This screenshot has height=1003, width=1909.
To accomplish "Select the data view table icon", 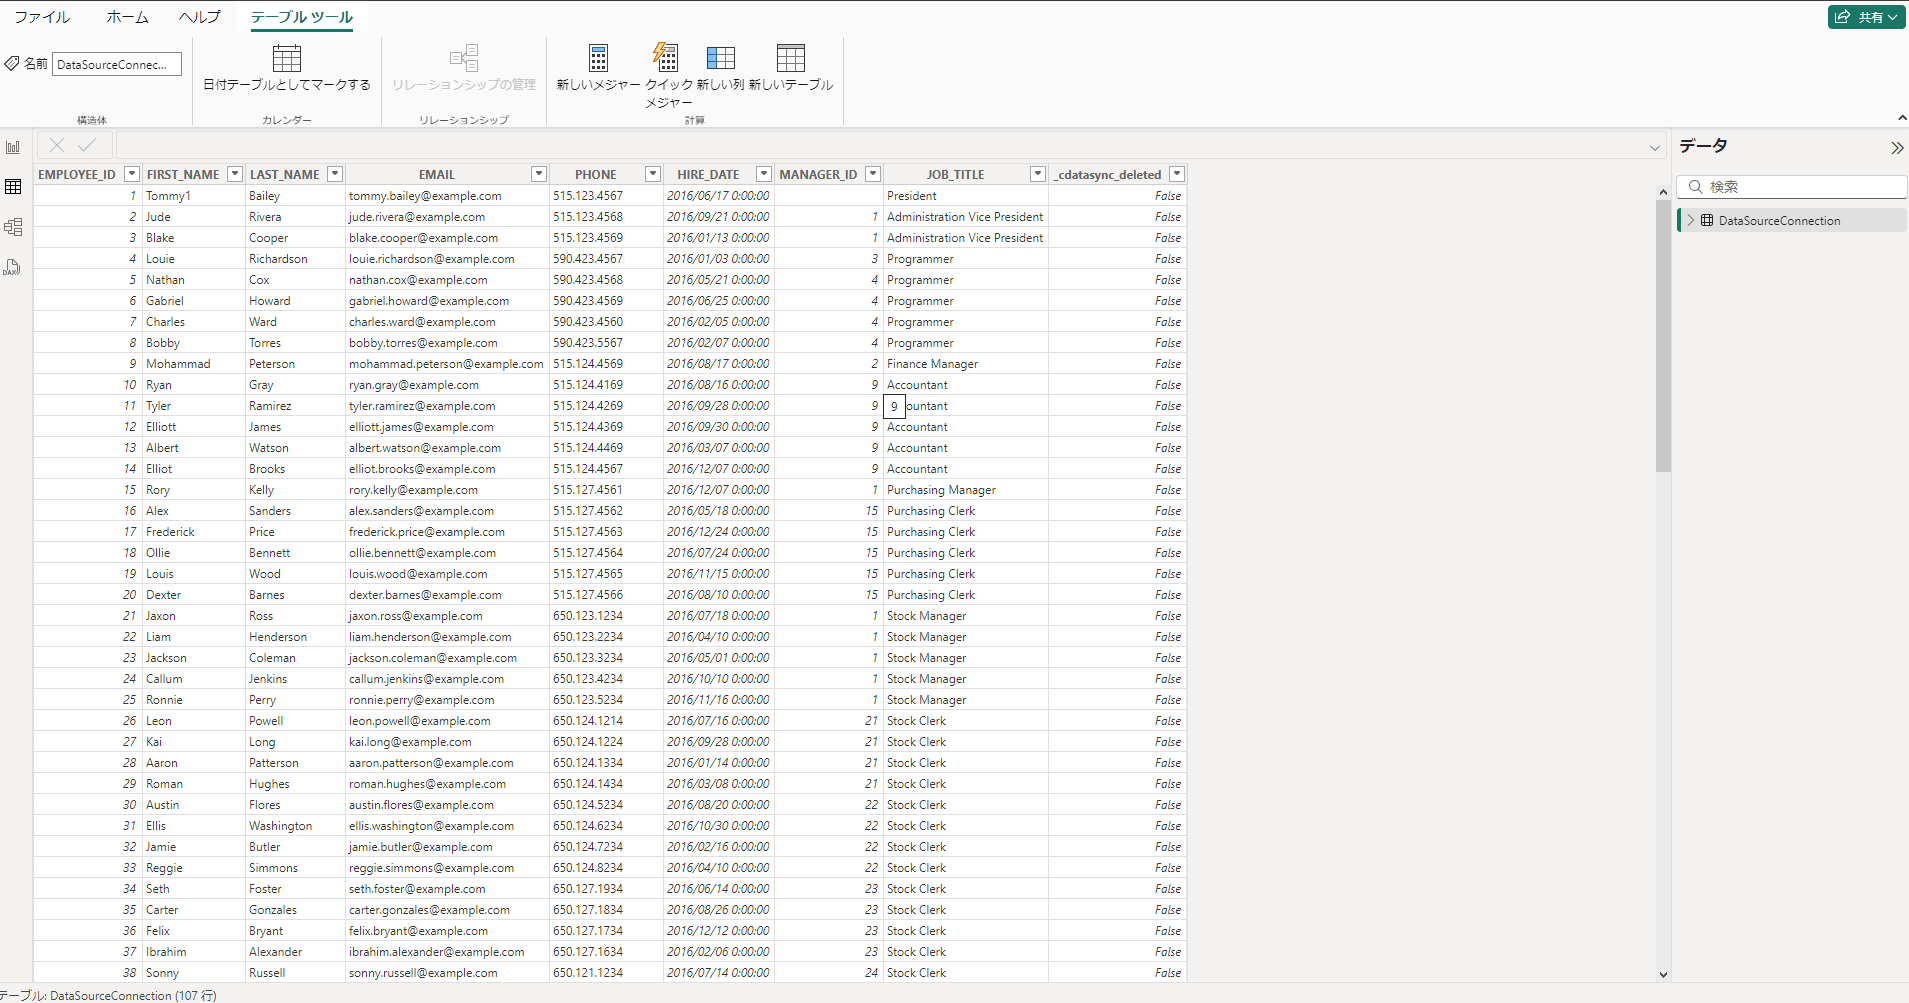I will click(x=13, y=186).
